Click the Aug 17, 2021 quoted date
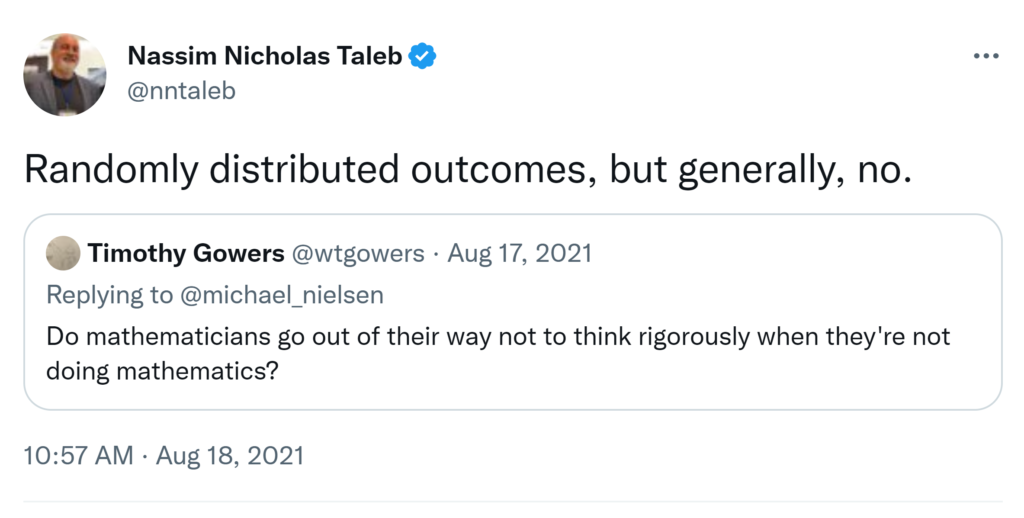This screenshot has height=518, width=1024. click(519, 254)
